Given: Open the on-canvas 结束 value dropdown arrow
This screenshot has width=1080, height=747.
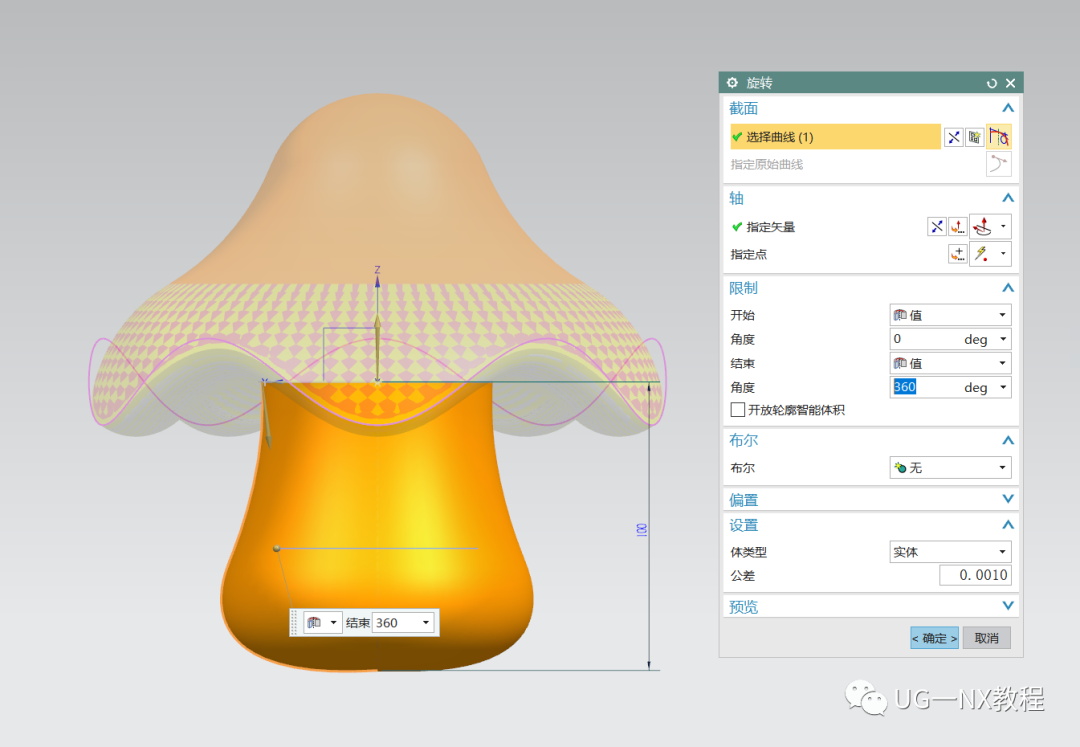Looking at the screenshot, I should 426,622.
